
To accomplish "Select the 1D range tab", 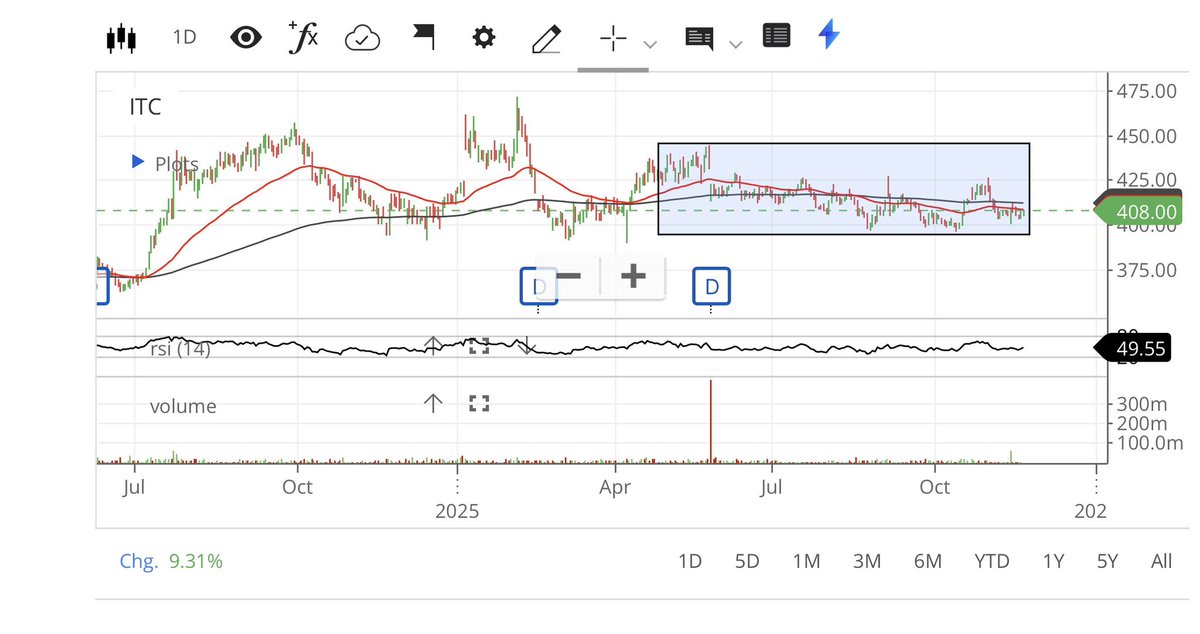I will pyautogui.click(x=690, y=561).
